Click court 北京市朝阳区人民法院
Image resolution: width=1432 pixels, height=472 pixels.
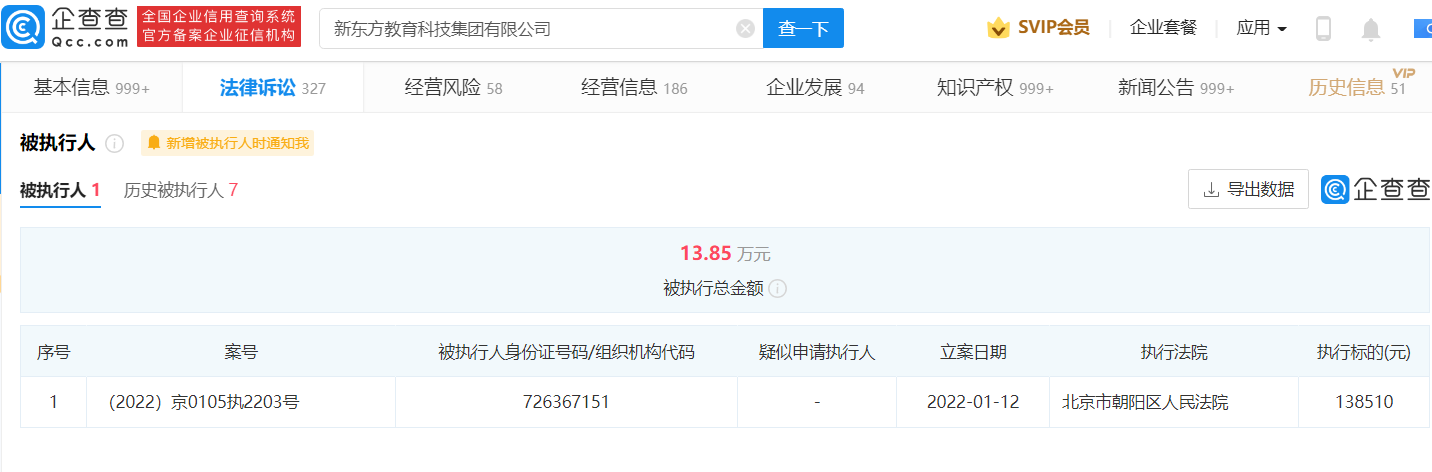click(1145, 403)
